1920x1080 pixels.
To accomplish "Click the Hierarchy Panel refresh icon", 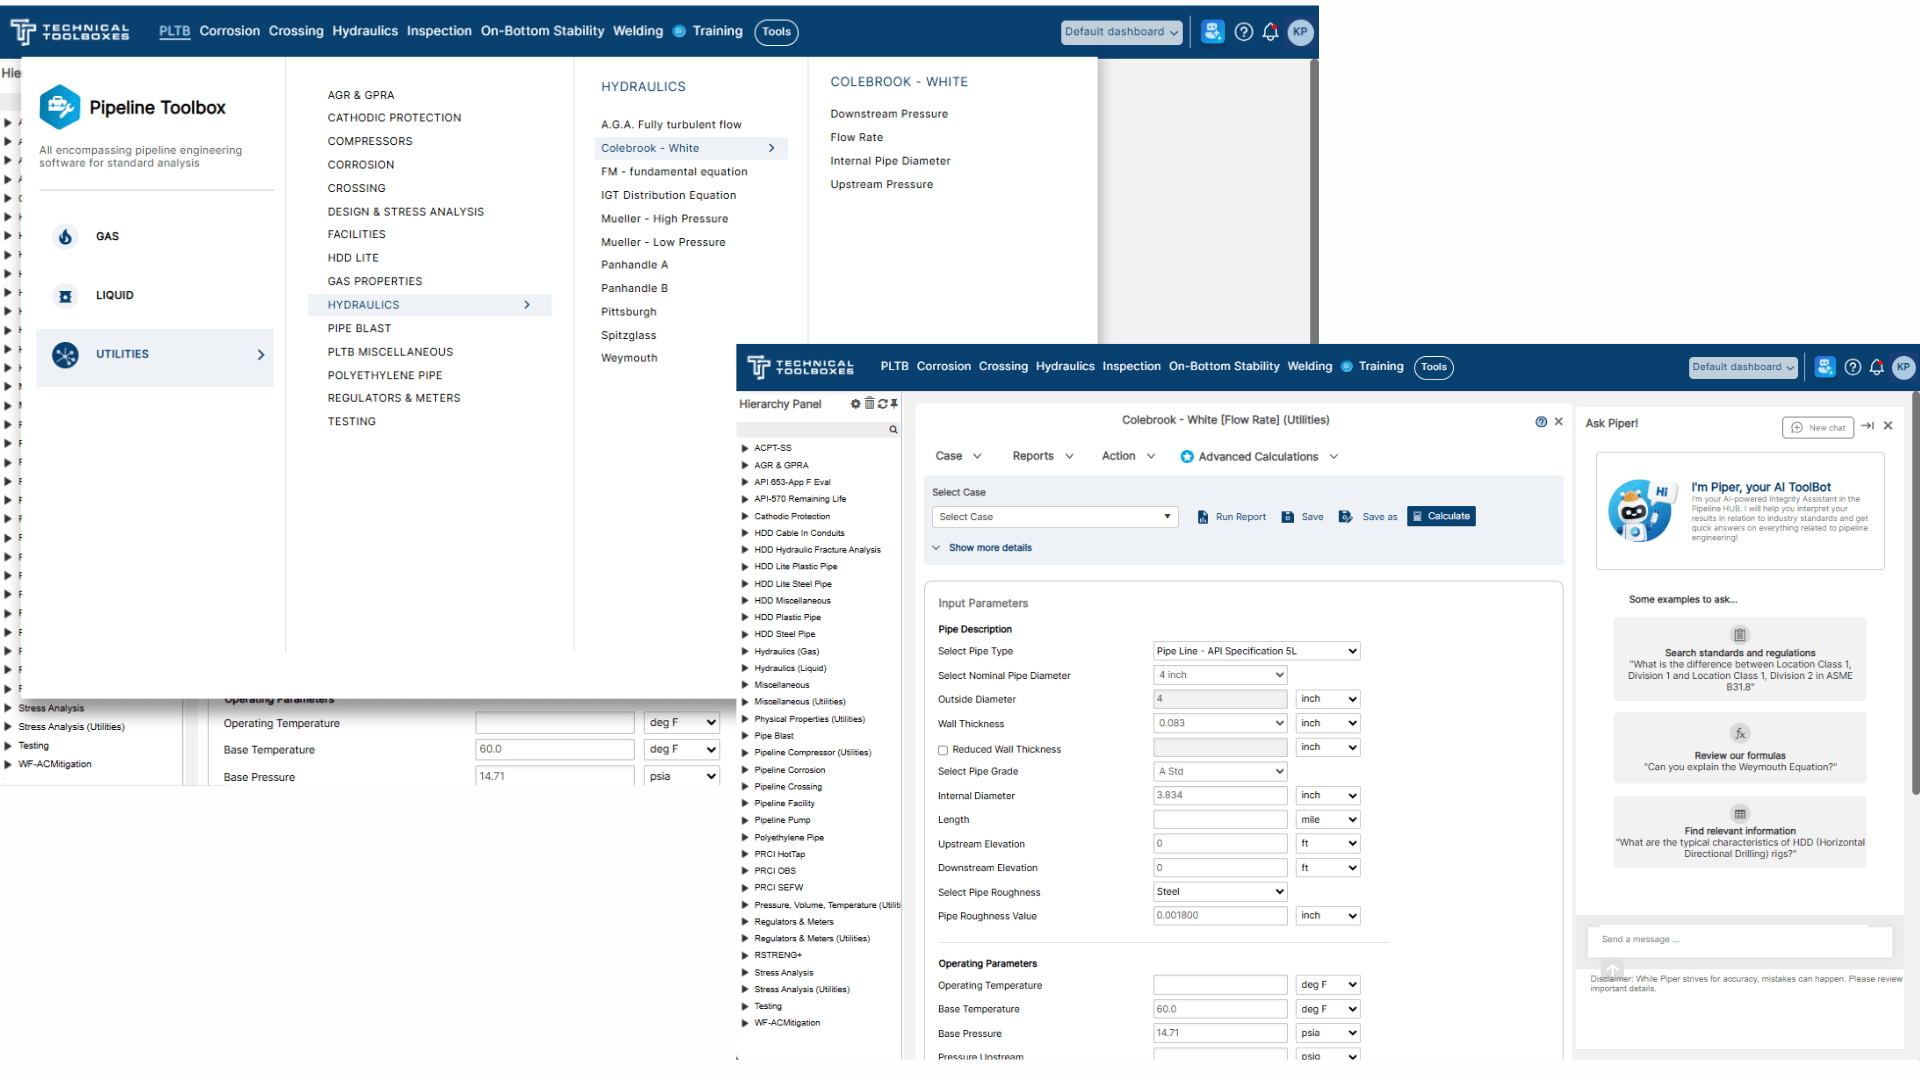I will (882, 404).
